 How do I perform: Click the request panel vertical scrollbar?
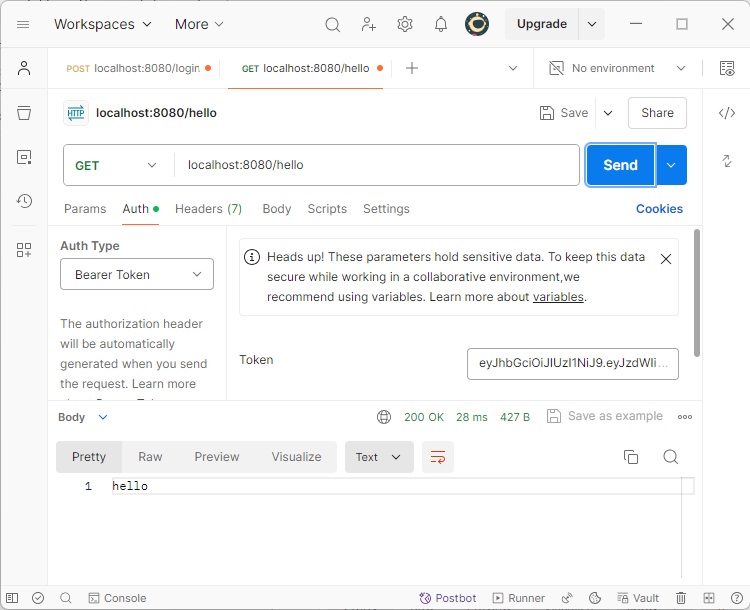(x=696, y=290)
